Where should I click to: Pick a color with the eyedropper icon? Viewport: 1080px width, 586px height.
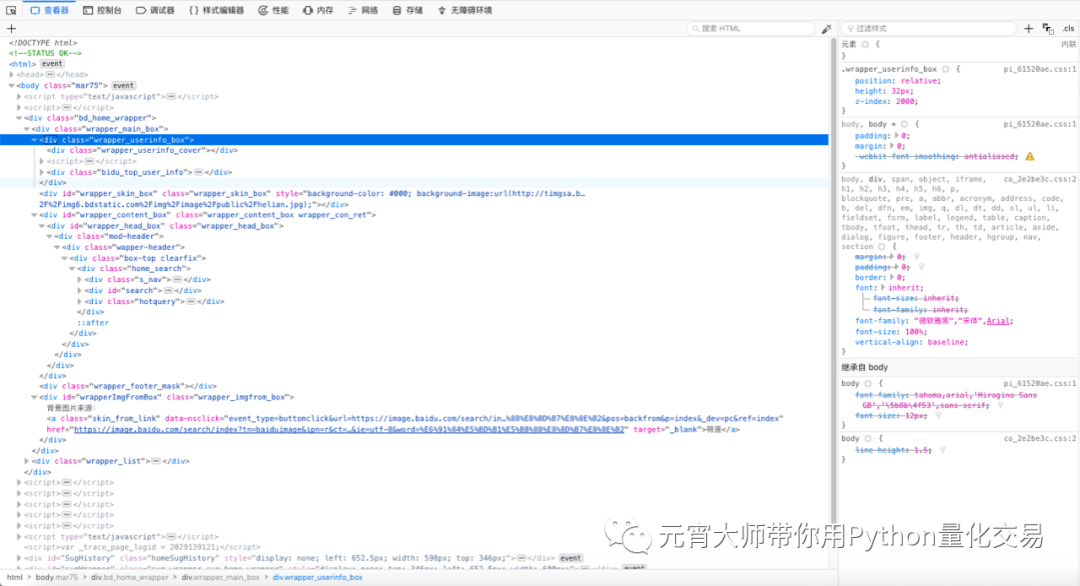(x=827, y=28)
